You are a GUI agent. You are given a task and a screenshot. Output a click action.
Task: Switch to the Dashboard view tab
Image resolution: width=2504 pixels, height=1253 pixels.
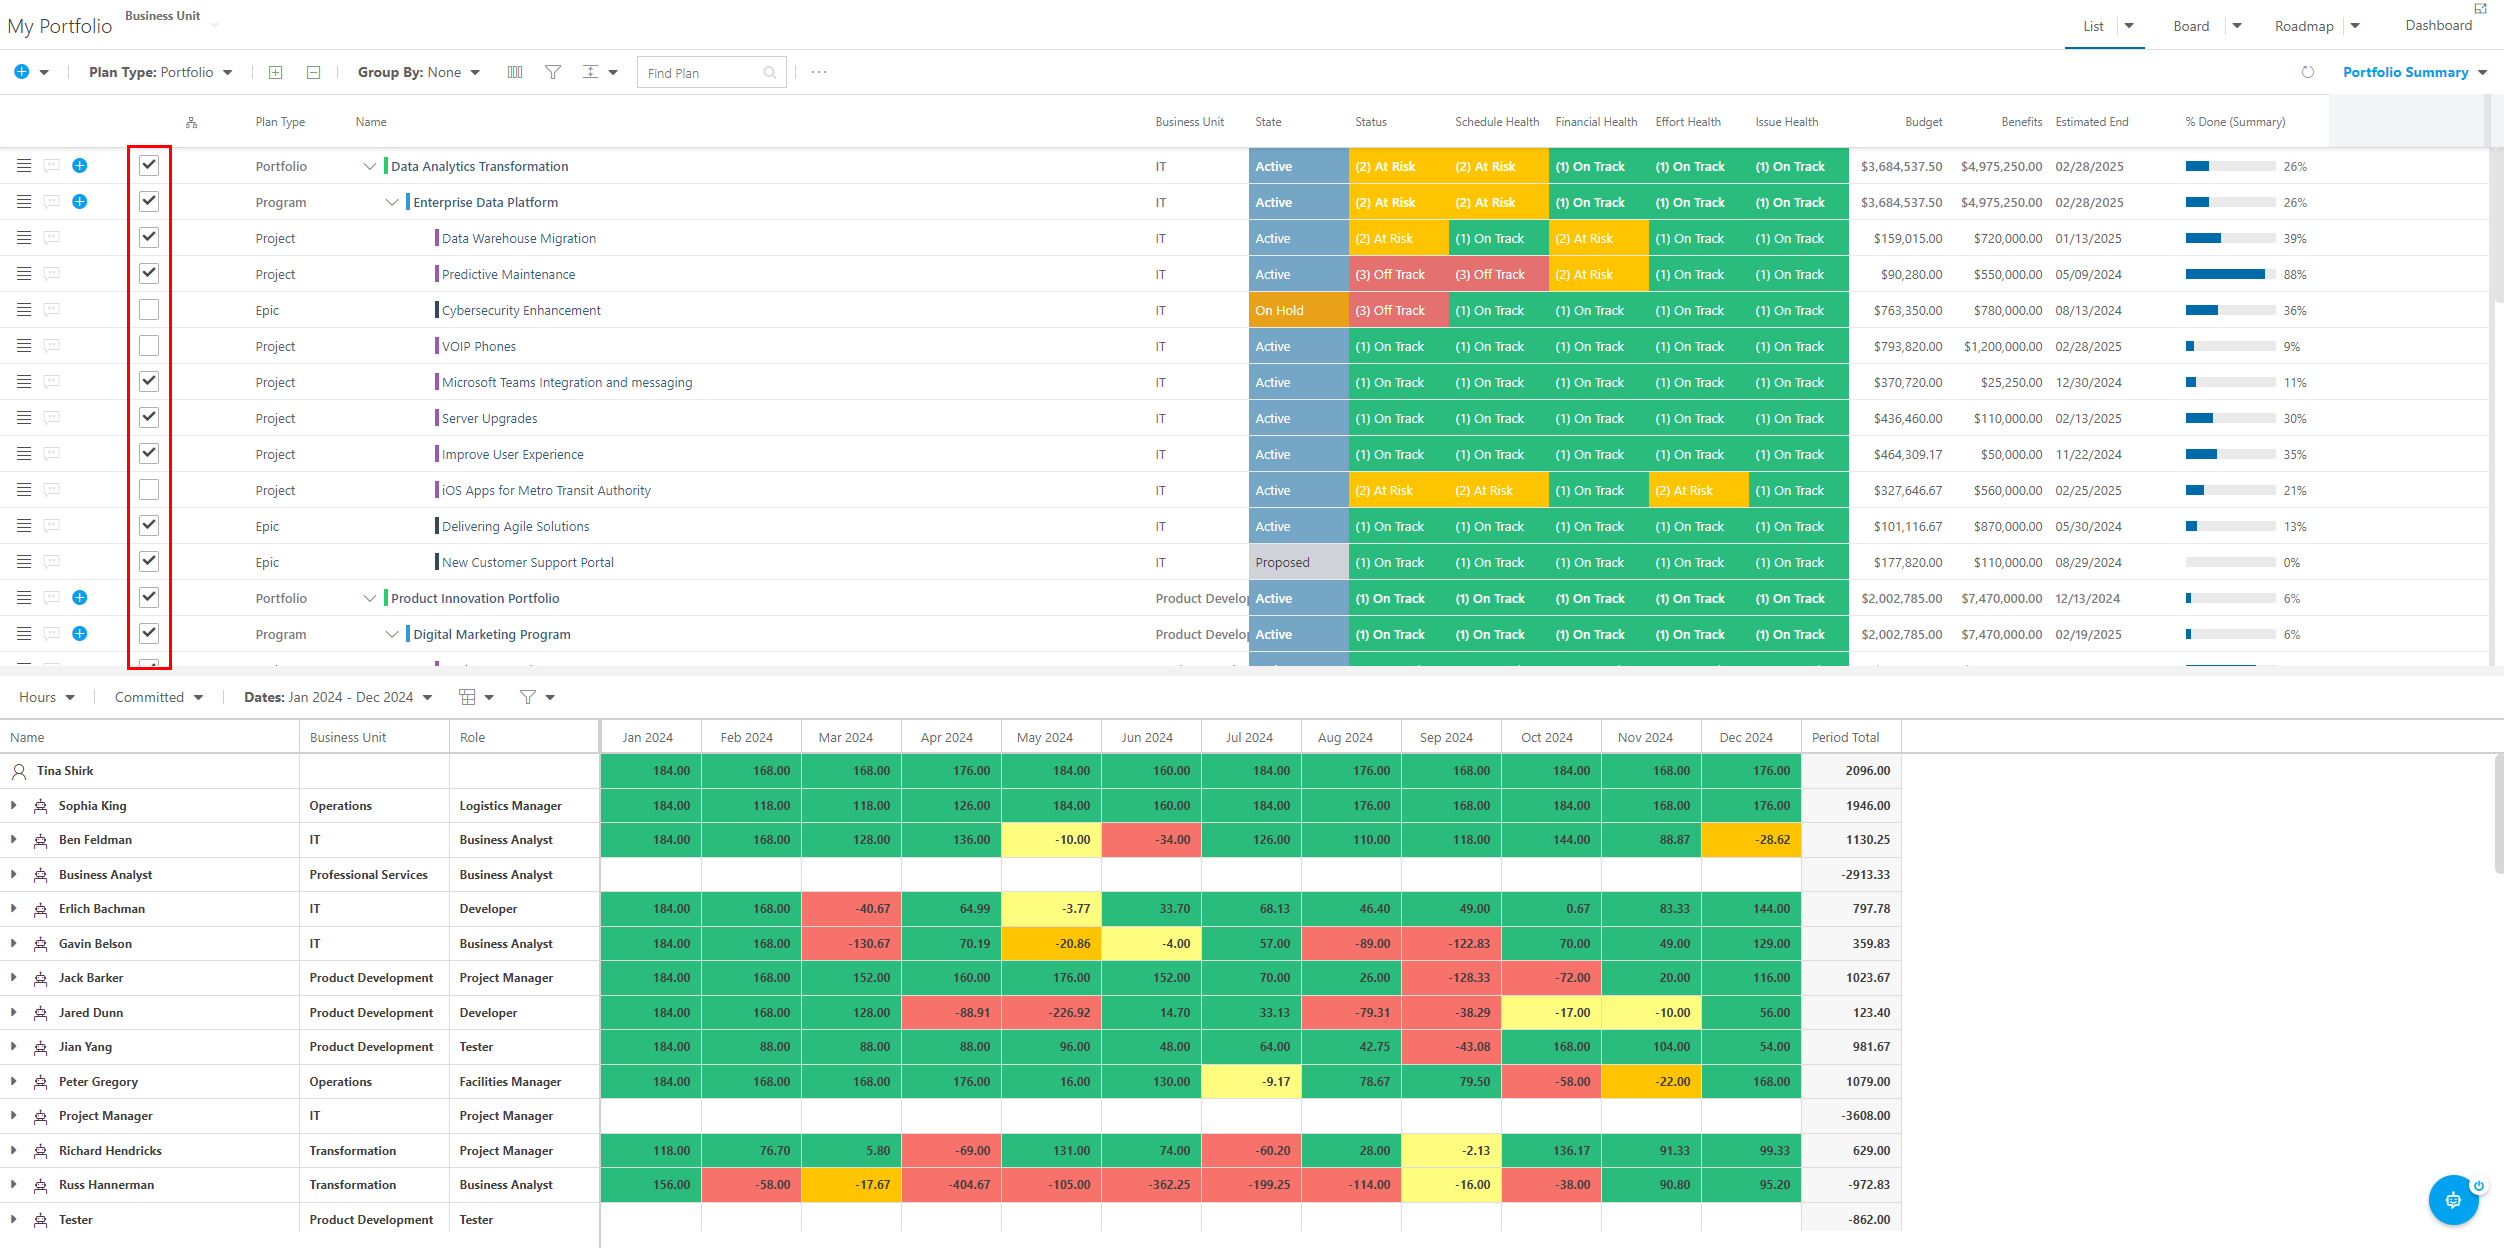coord(2439,26)
